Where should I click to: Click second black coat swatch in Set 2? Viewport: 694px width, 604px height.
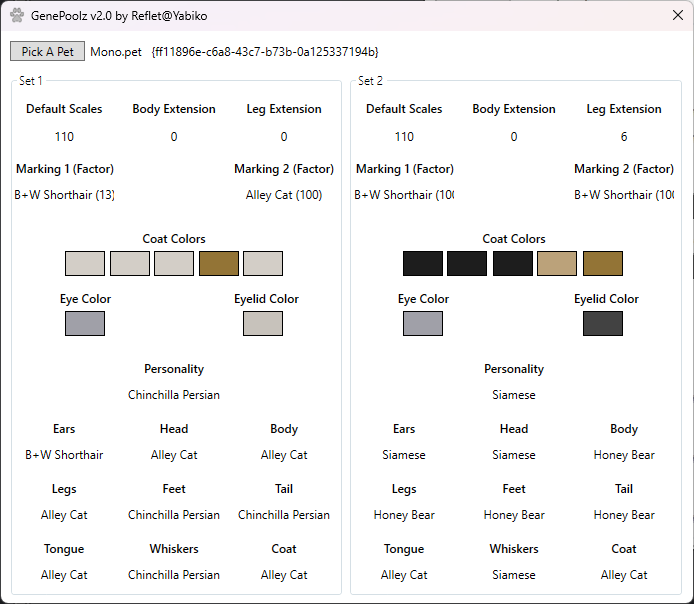click(x=467, y=263)
